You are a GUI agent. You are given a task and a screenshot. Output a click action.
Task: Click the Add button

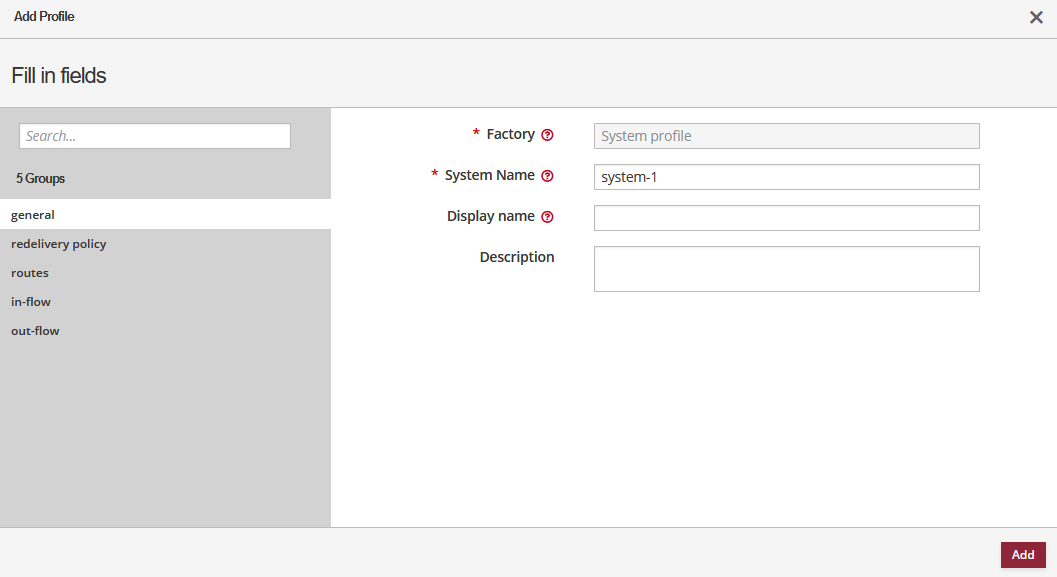click(1022, 554)
